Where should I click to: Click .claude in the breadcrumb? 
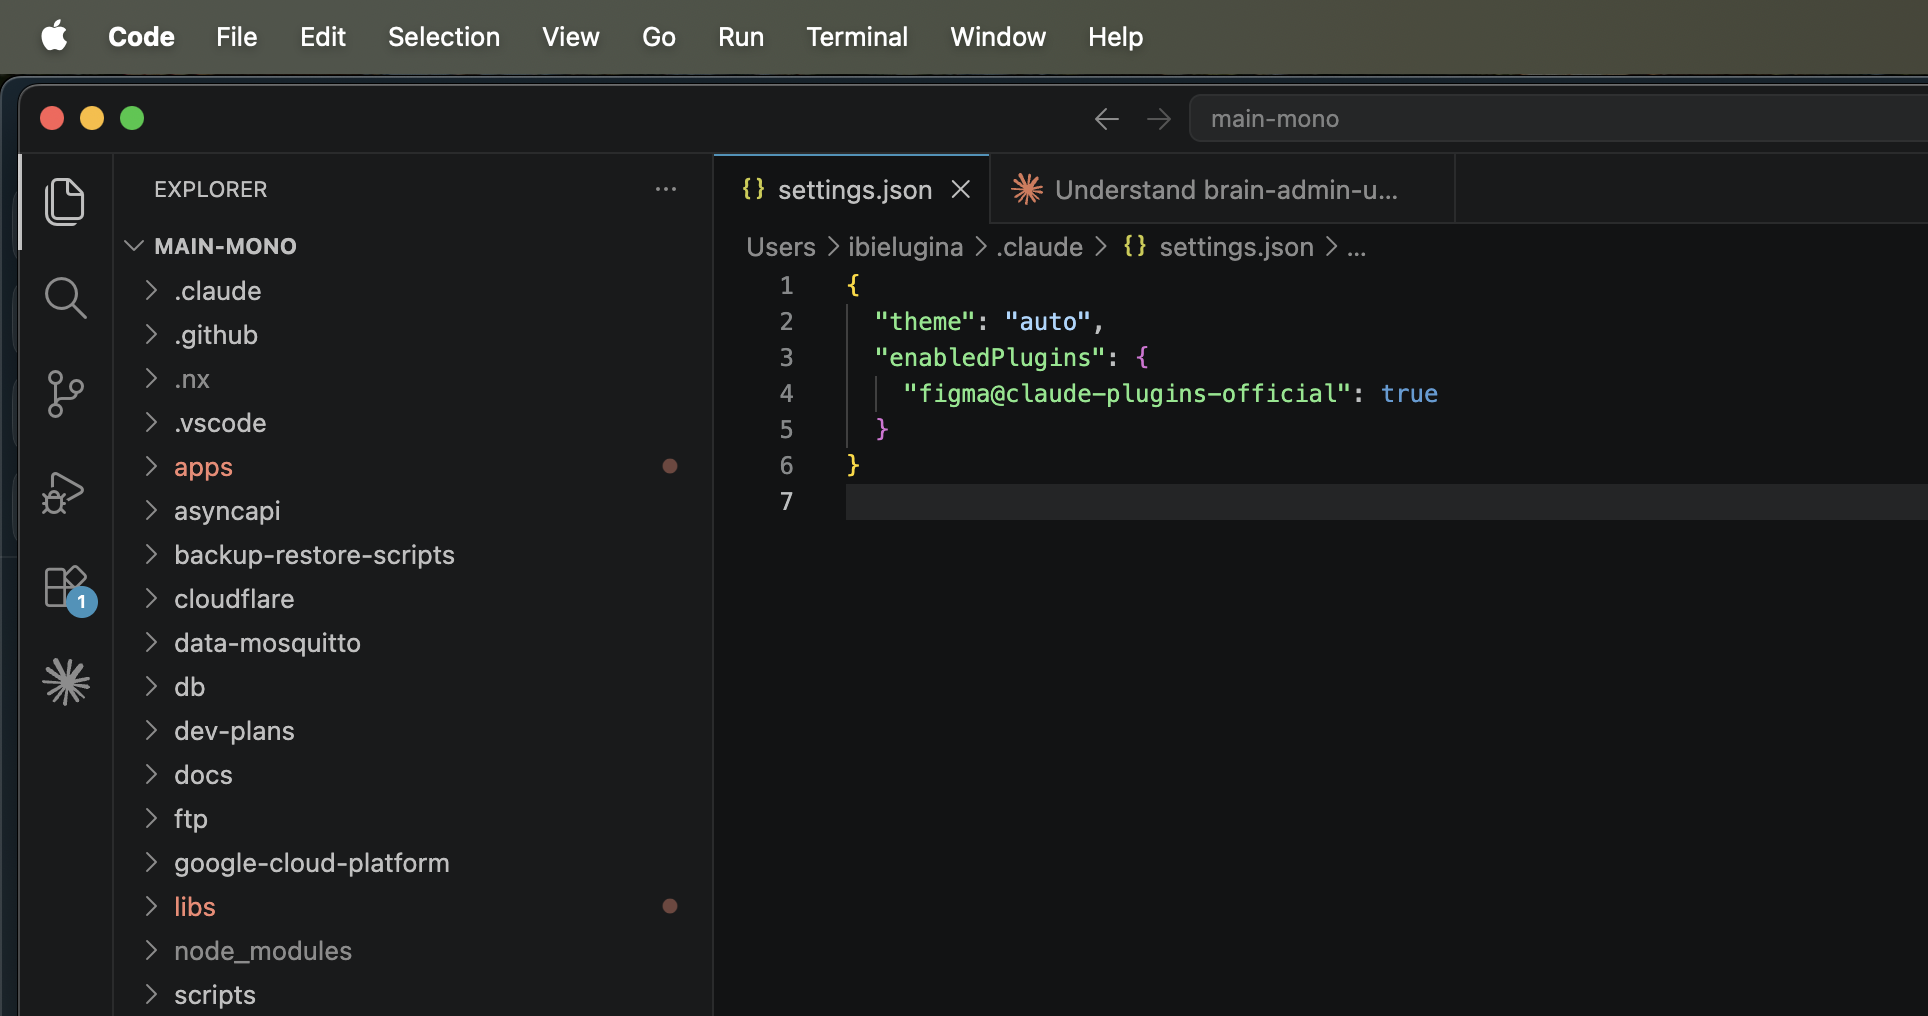(x=1039, y=247)
